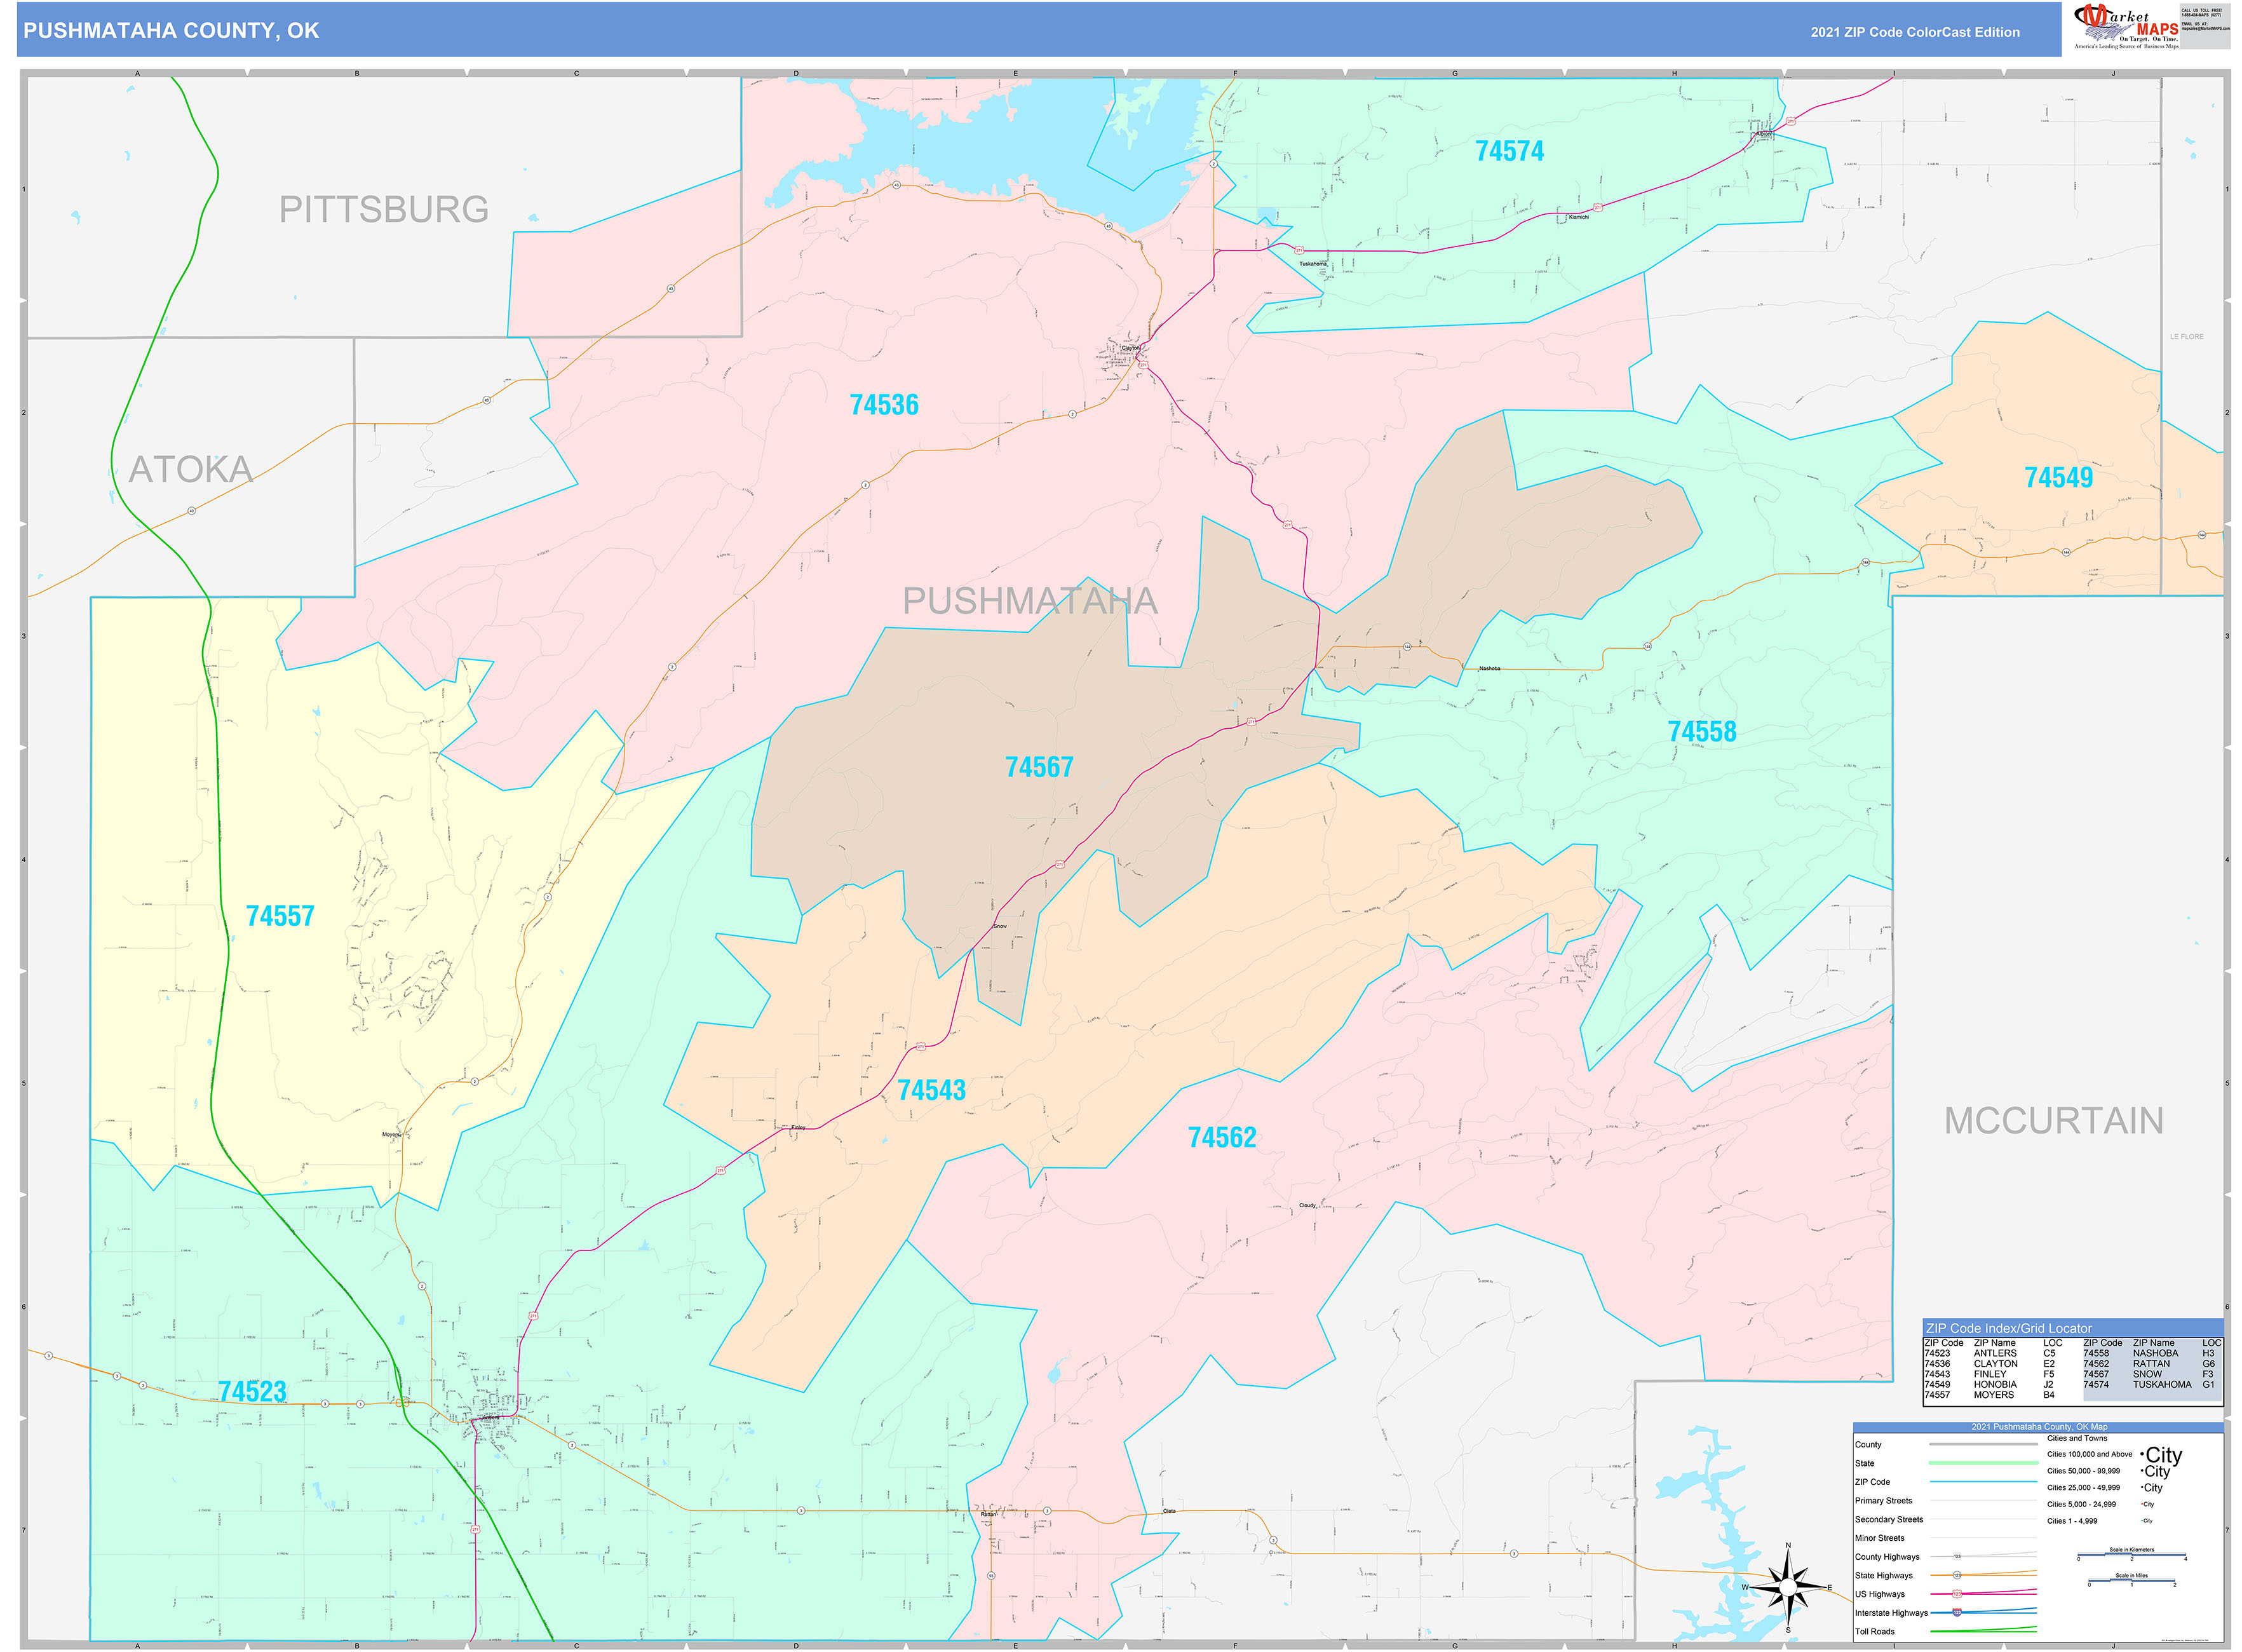Image resolution: width=2242 pixels, height=1652 pixels.
Task: Click the County Highways legend marker
Action: click(1958, 1558)
